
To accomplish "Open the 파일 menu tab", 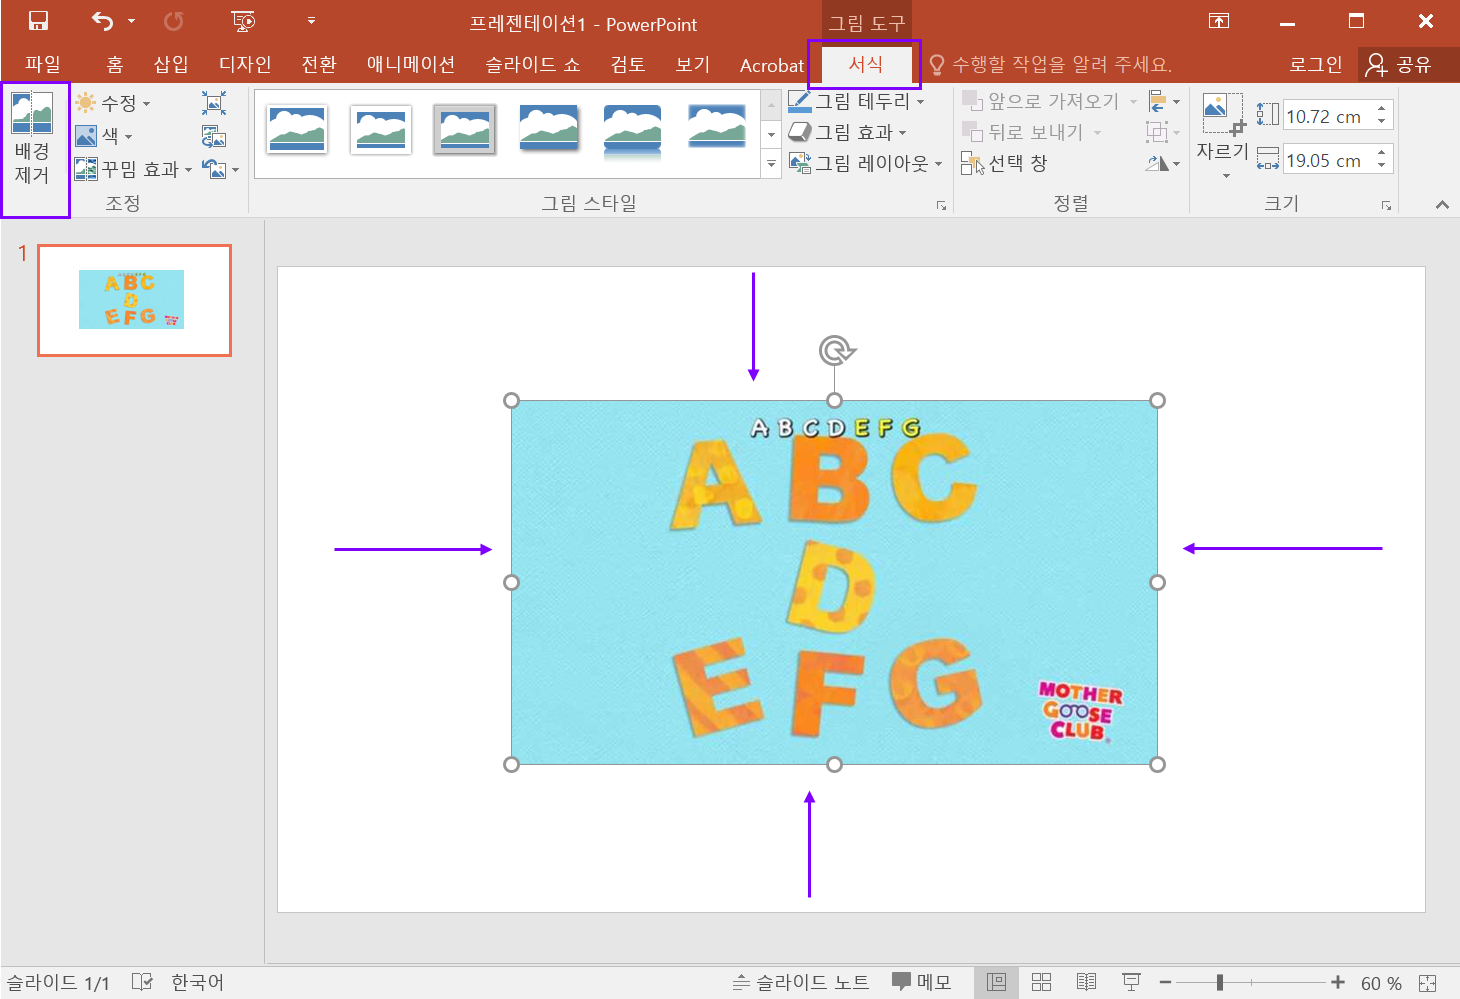I will 43,65.
